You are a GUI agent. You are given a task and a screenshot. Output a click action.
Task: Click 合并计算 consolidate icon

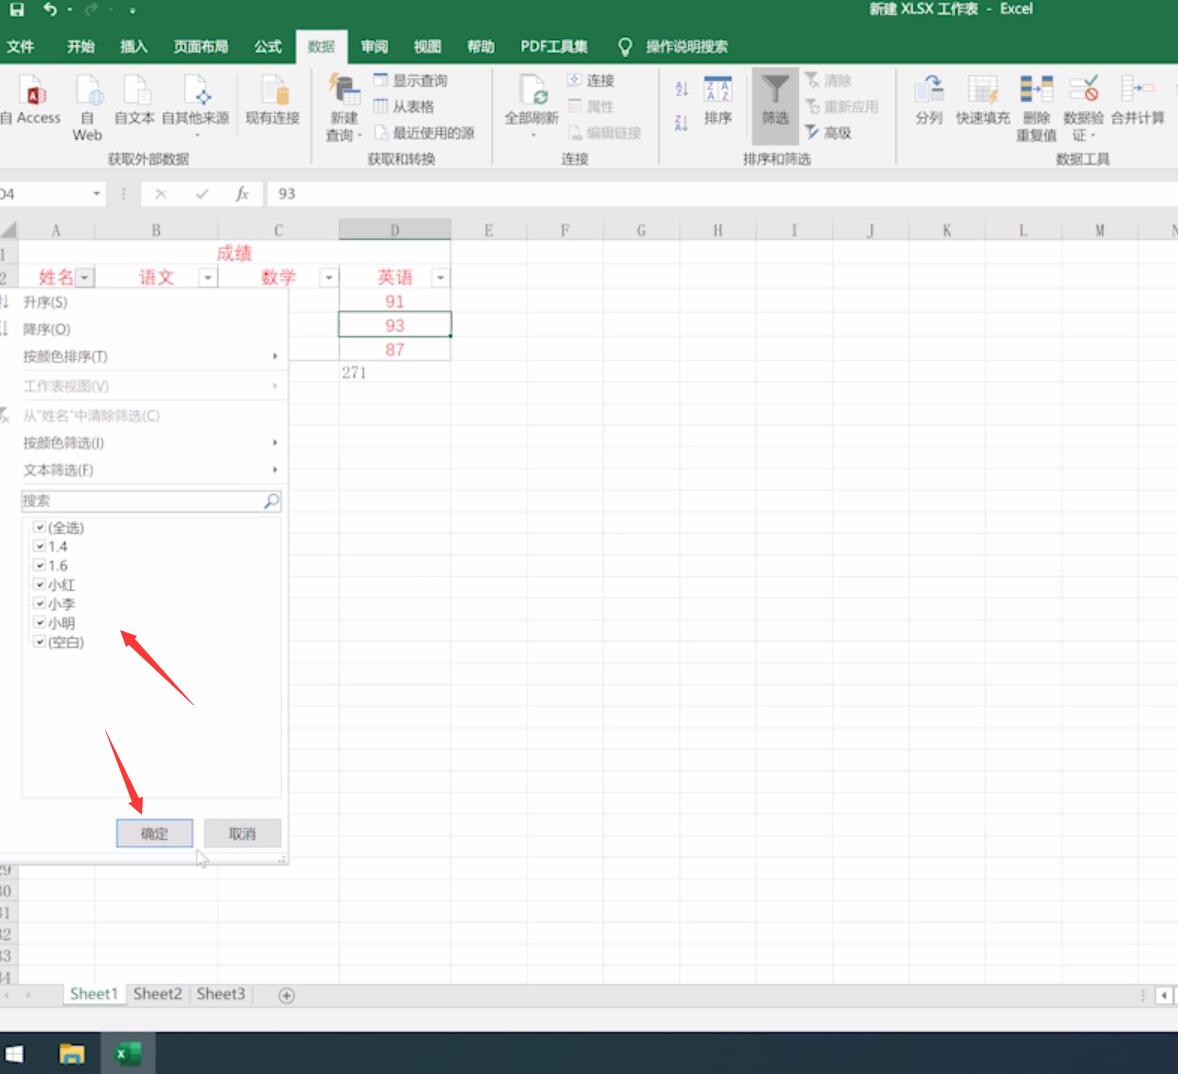coord(1137,89)
